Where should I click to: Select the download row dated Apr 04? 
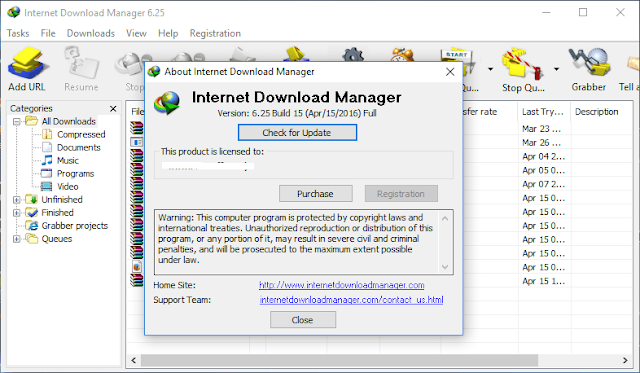[x=543, y=157]
